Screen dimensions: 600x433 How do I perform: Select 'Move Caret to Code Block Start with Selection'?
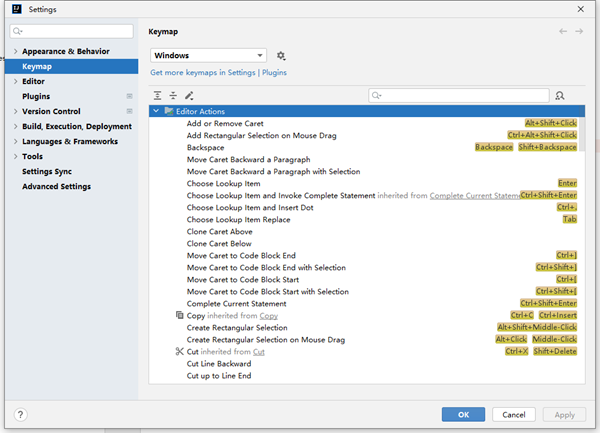click(268, 292)
